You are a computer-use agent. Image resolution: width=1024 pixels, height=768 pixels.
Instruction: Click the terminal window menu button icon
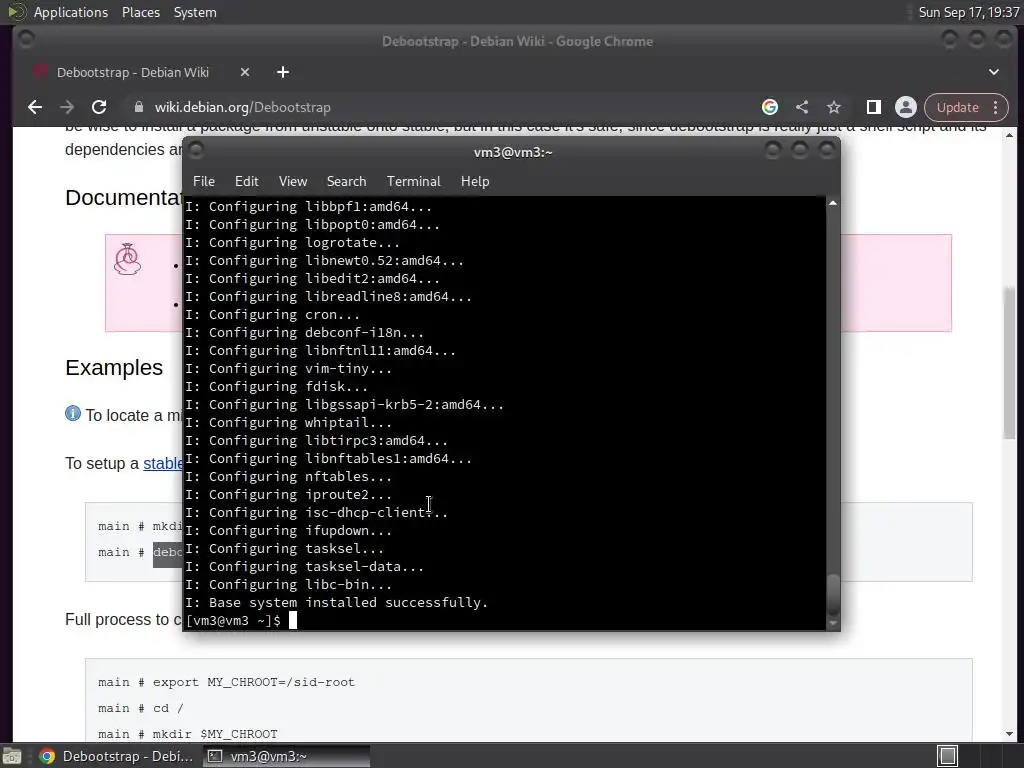coord(196,151)
